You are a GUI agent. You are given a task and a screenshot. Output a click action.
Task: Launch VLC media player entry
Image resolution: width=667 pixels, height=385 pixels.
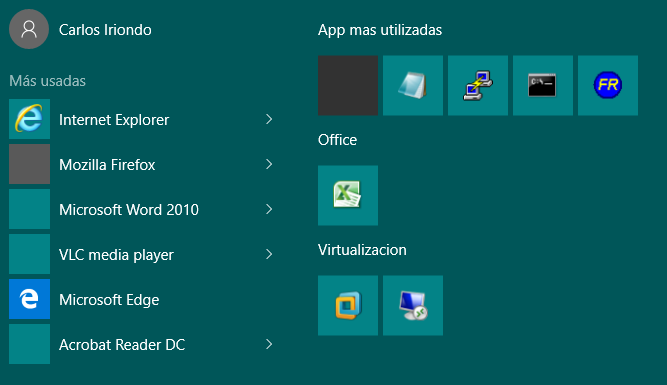tap(143, 254)
